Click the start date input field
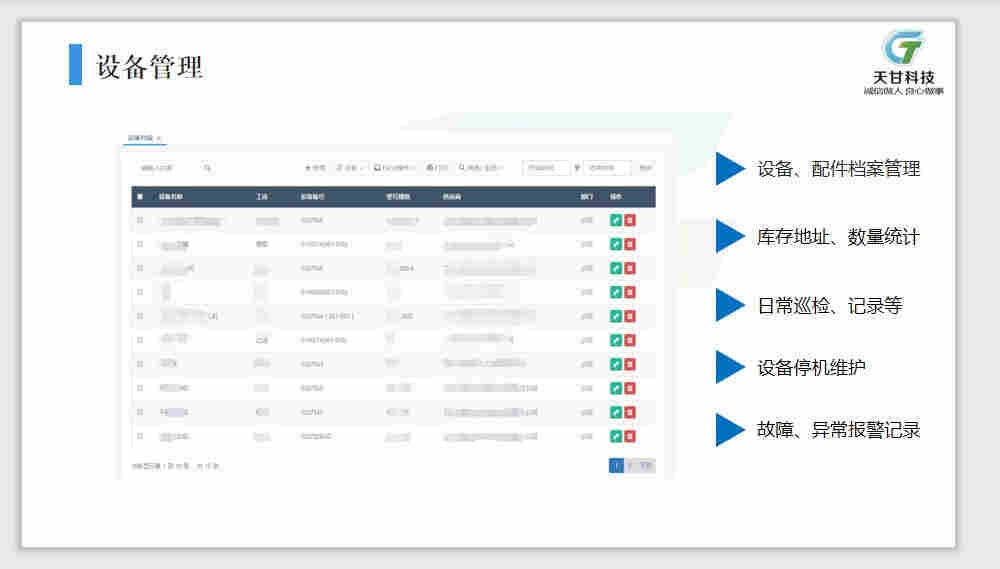Screen dimensions: 1000x569 [547, 168]
